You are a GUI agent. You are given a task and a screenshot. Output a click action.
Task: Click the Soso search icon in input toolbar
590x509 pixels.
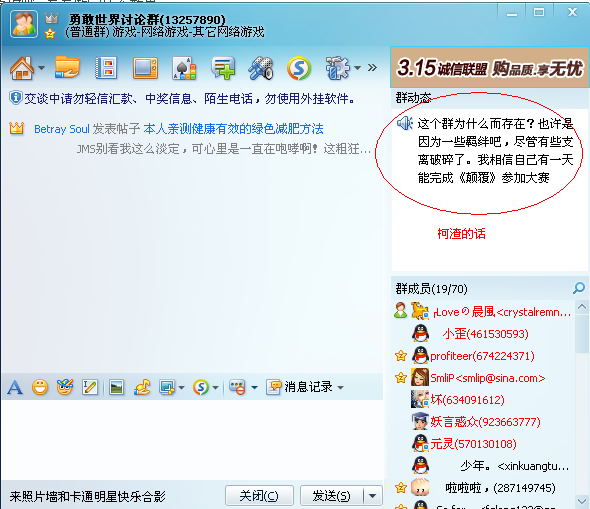[201, 387]
